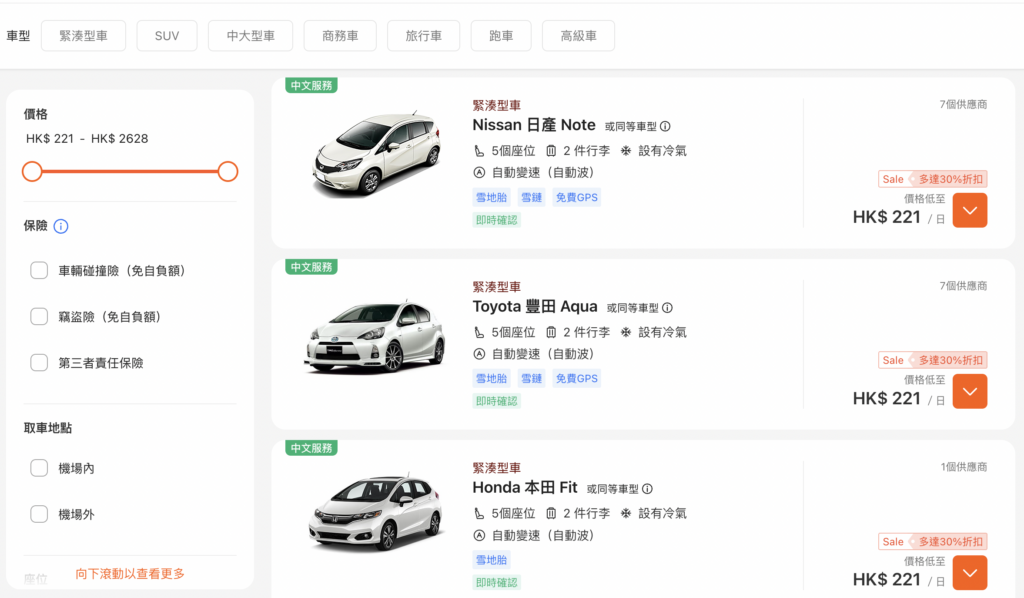Click air conditioning snowflake icon for Honda Fit

click(x=626, y=513)
